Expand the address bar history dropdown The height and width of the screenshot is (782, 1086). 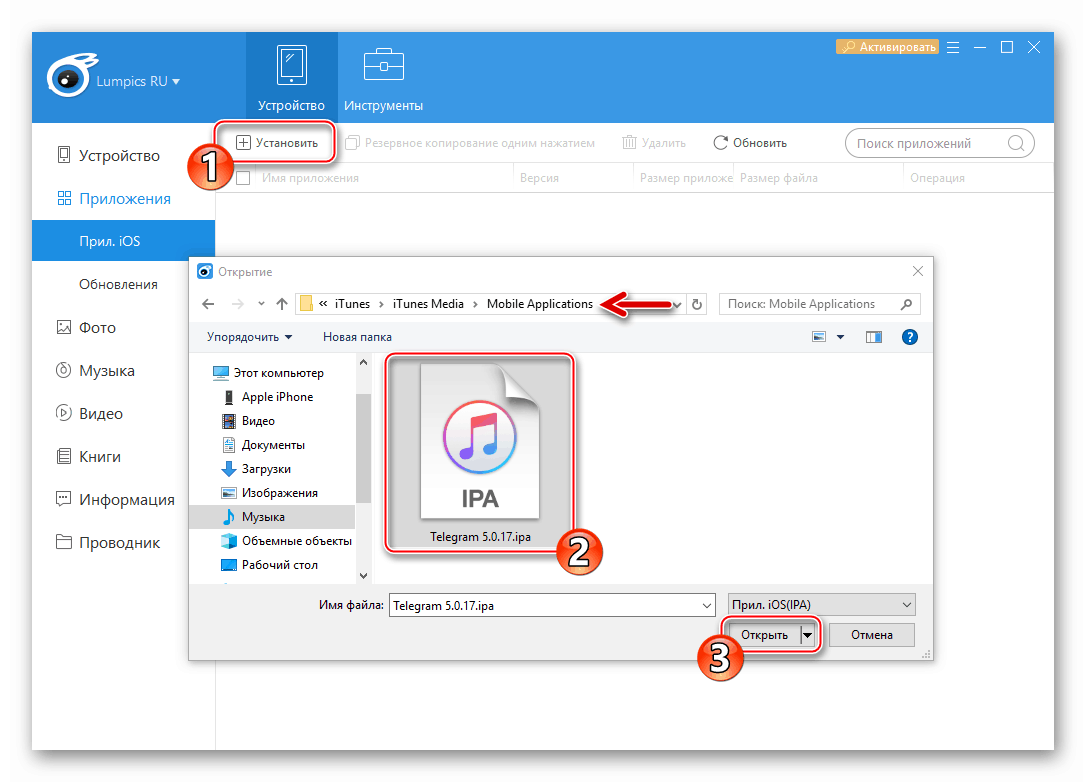(x=677, y=305)
